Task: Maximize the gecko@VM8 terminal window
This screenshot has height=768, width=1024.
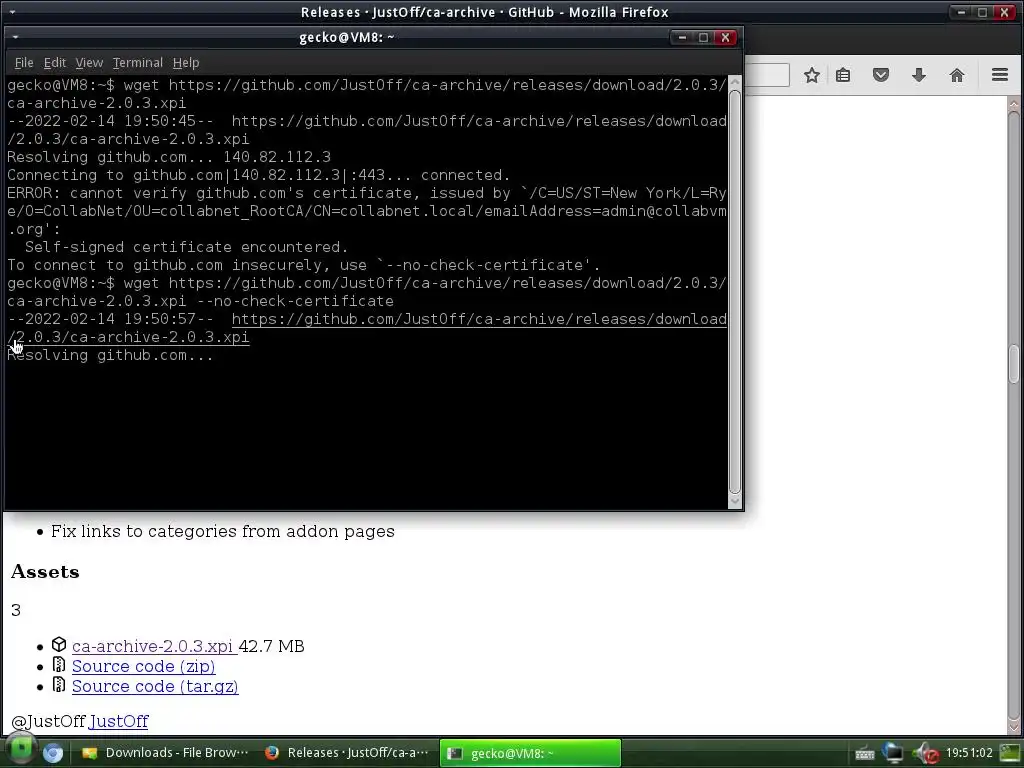Action: tap(703, 37)
